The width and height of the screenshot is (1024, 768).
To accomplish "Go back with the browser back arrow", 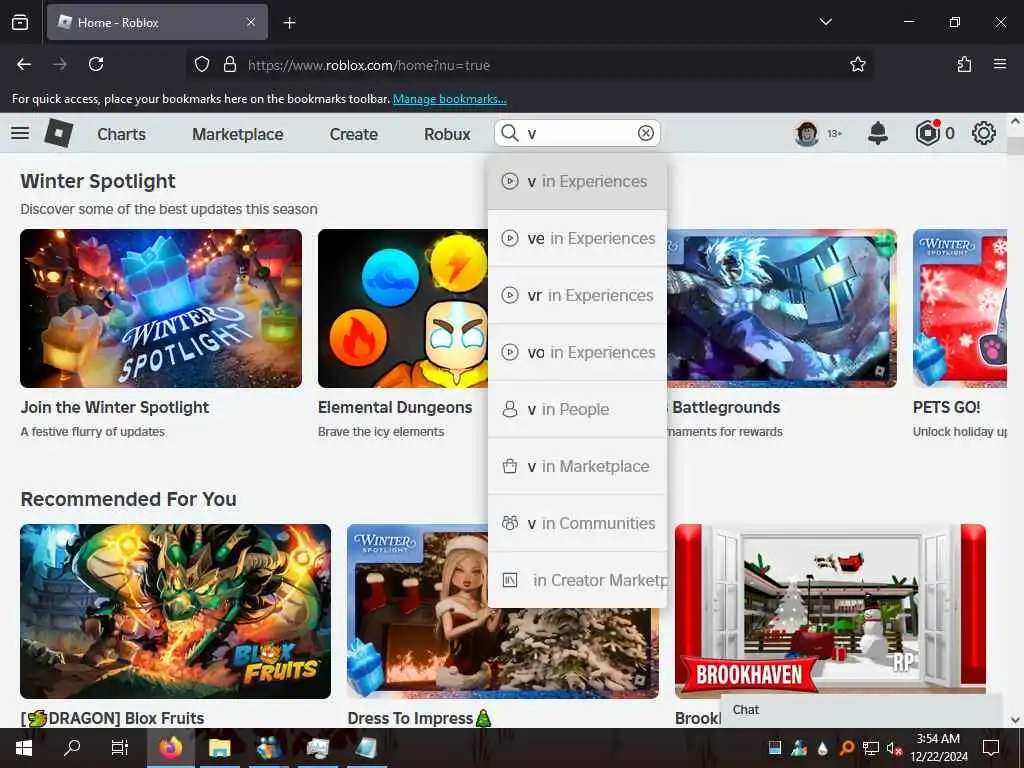I will (x=24, y=64).
